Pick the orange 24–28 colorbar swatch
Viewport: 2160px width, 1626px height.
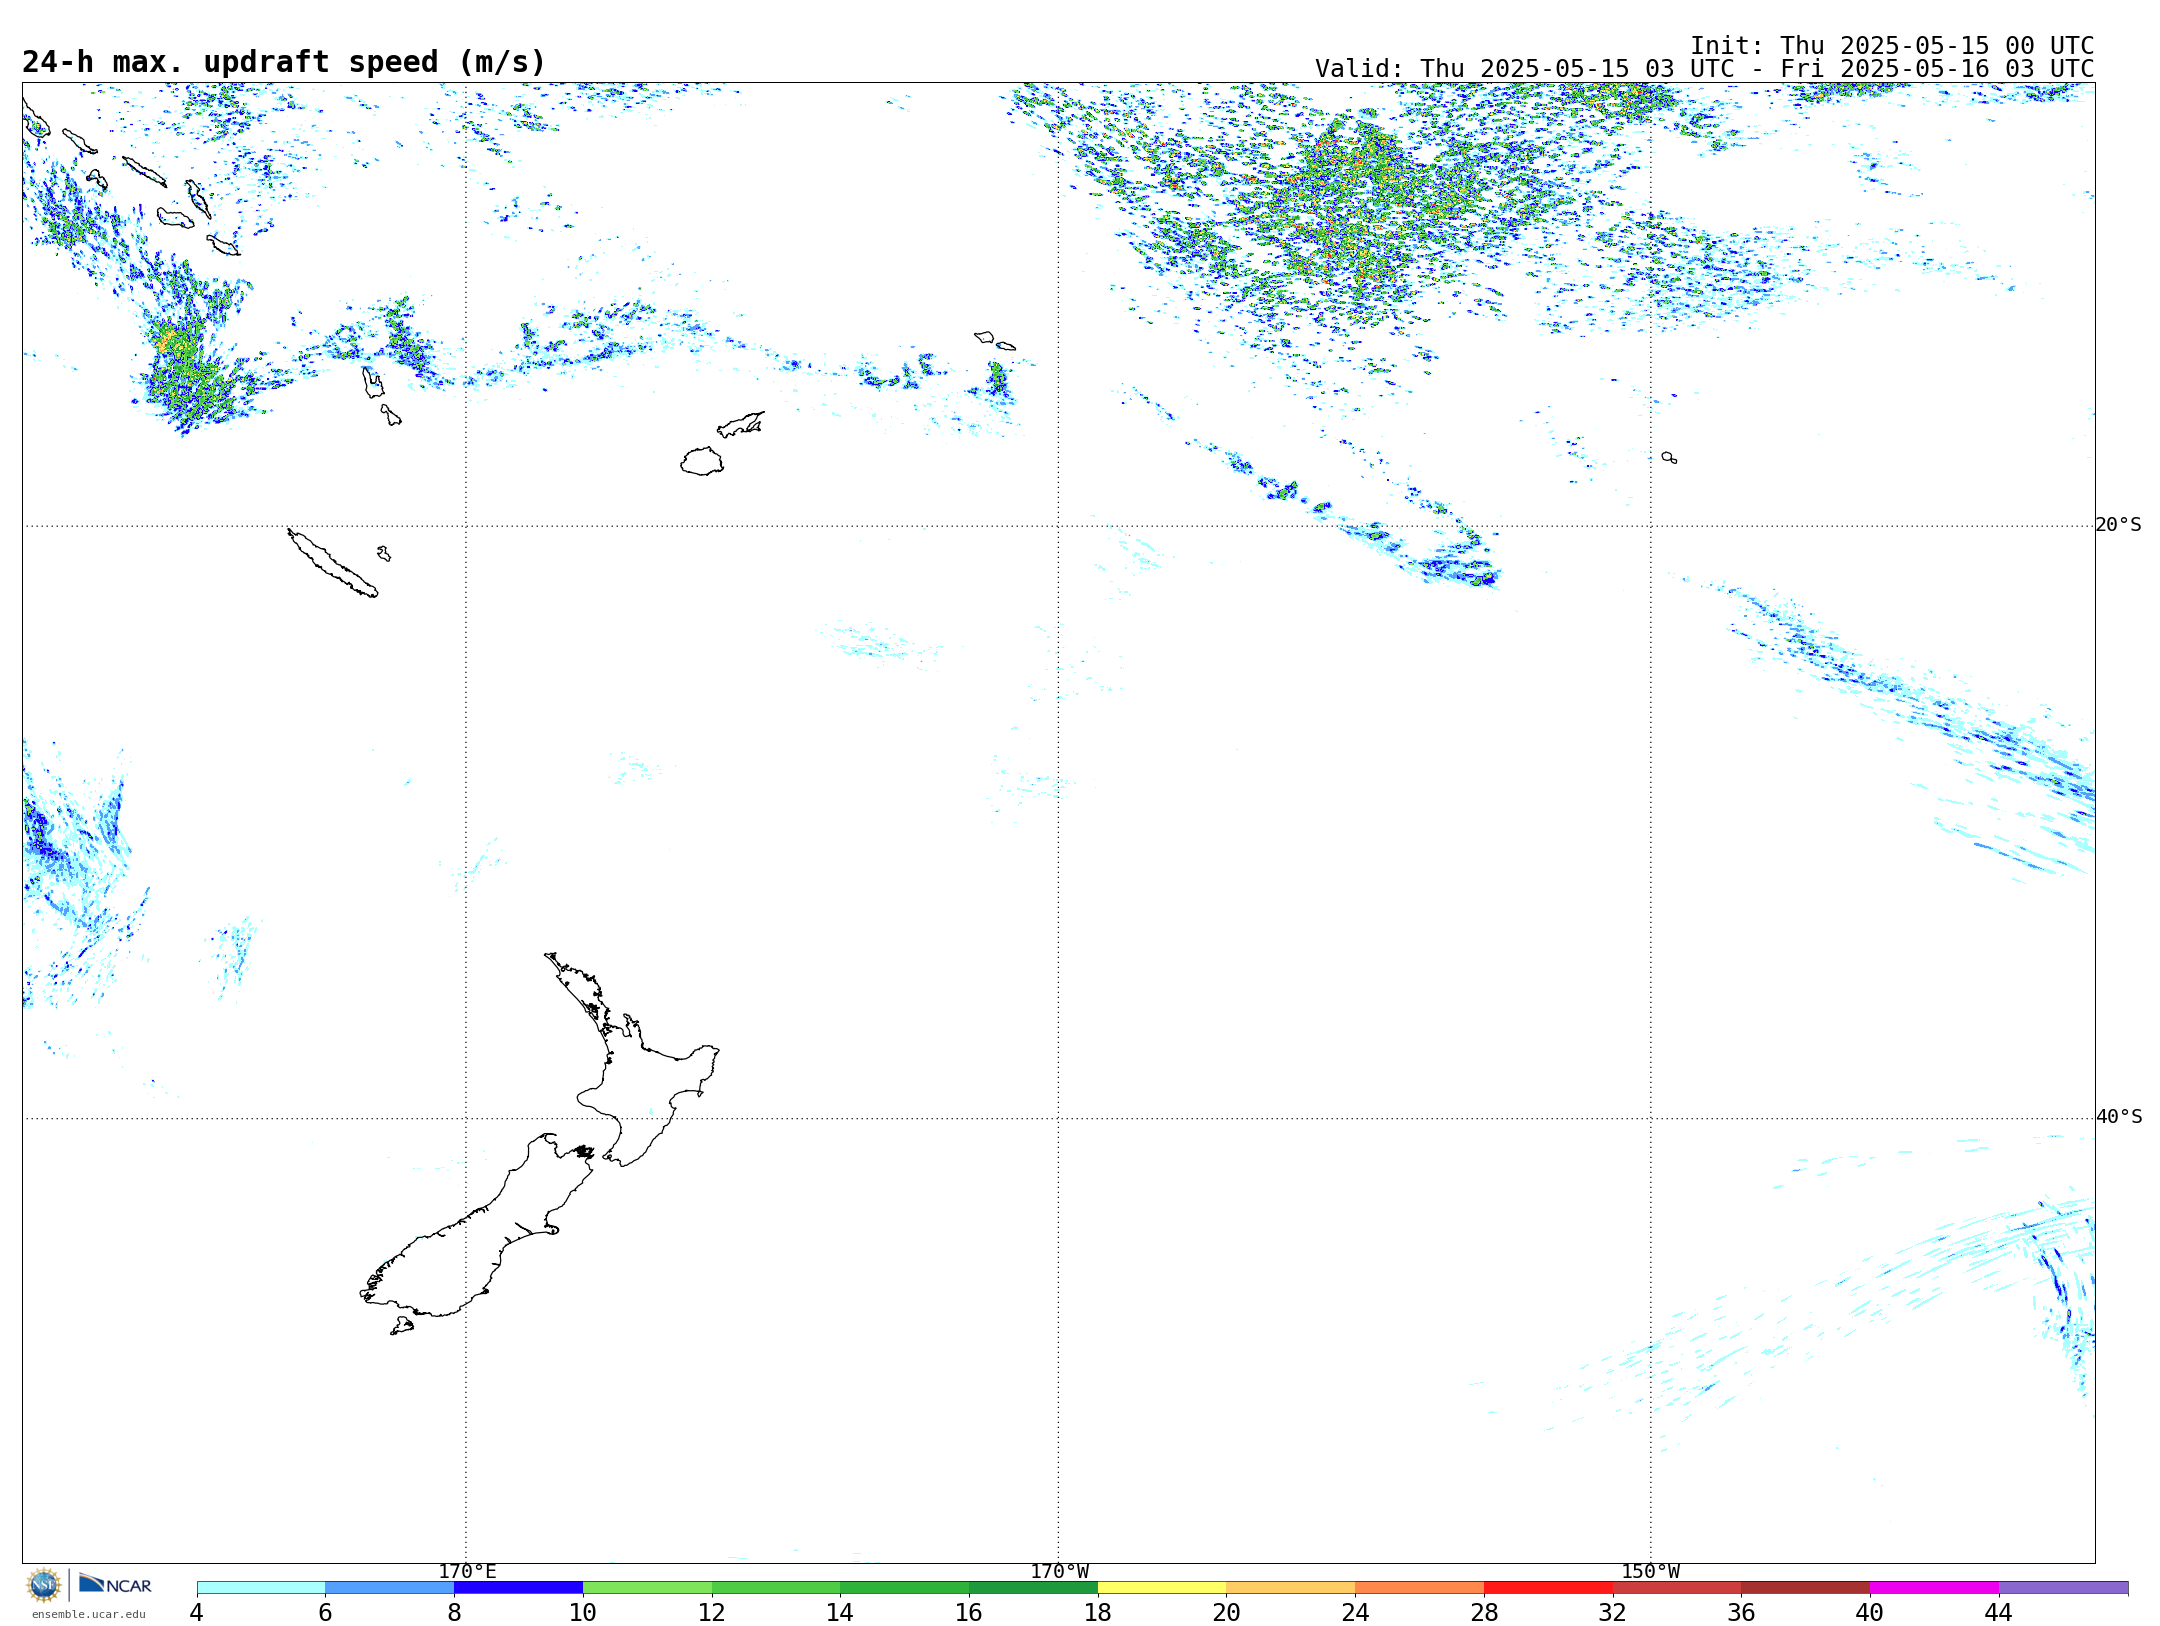click(1419, 1587)
